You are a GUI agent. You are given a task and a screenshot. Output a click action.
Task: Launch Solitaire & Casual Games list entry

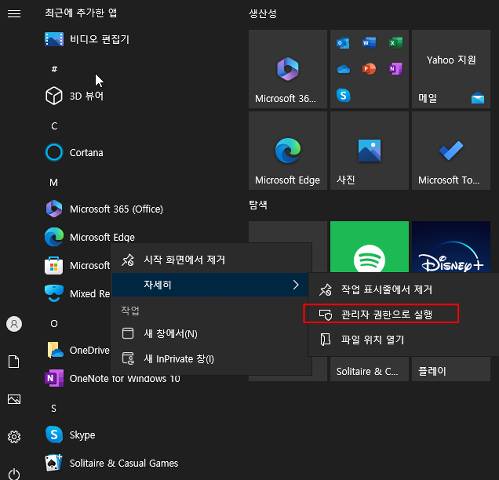[111, 463]
